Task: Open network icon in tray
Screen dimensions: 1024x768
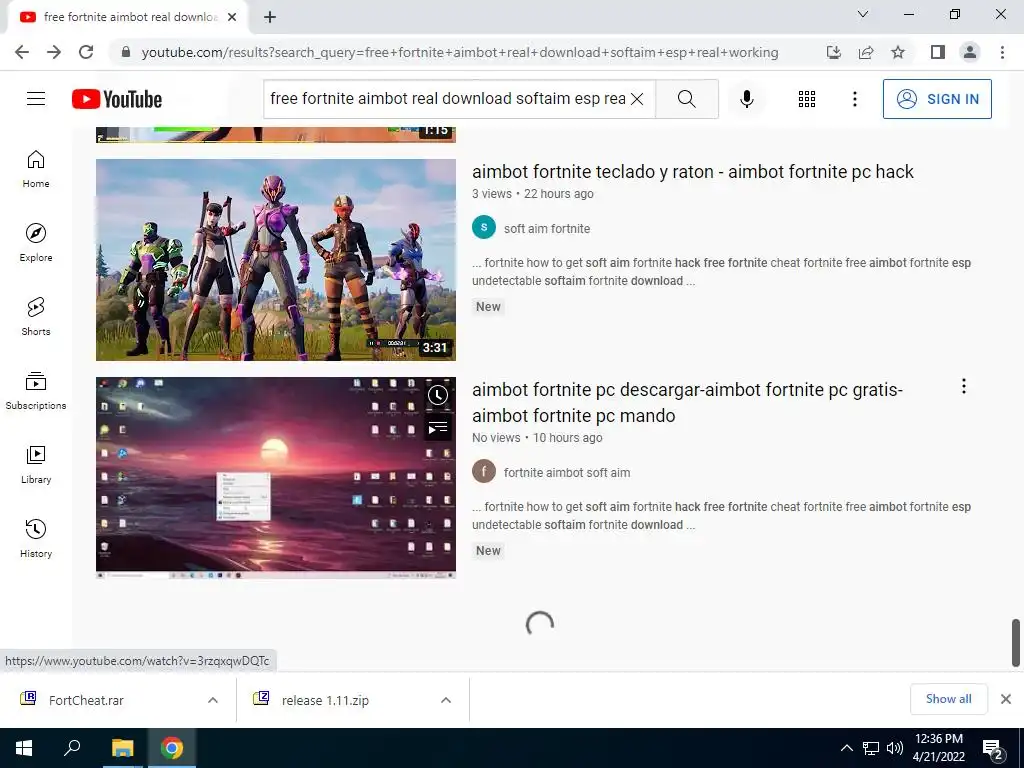Action: coord(871,748)
